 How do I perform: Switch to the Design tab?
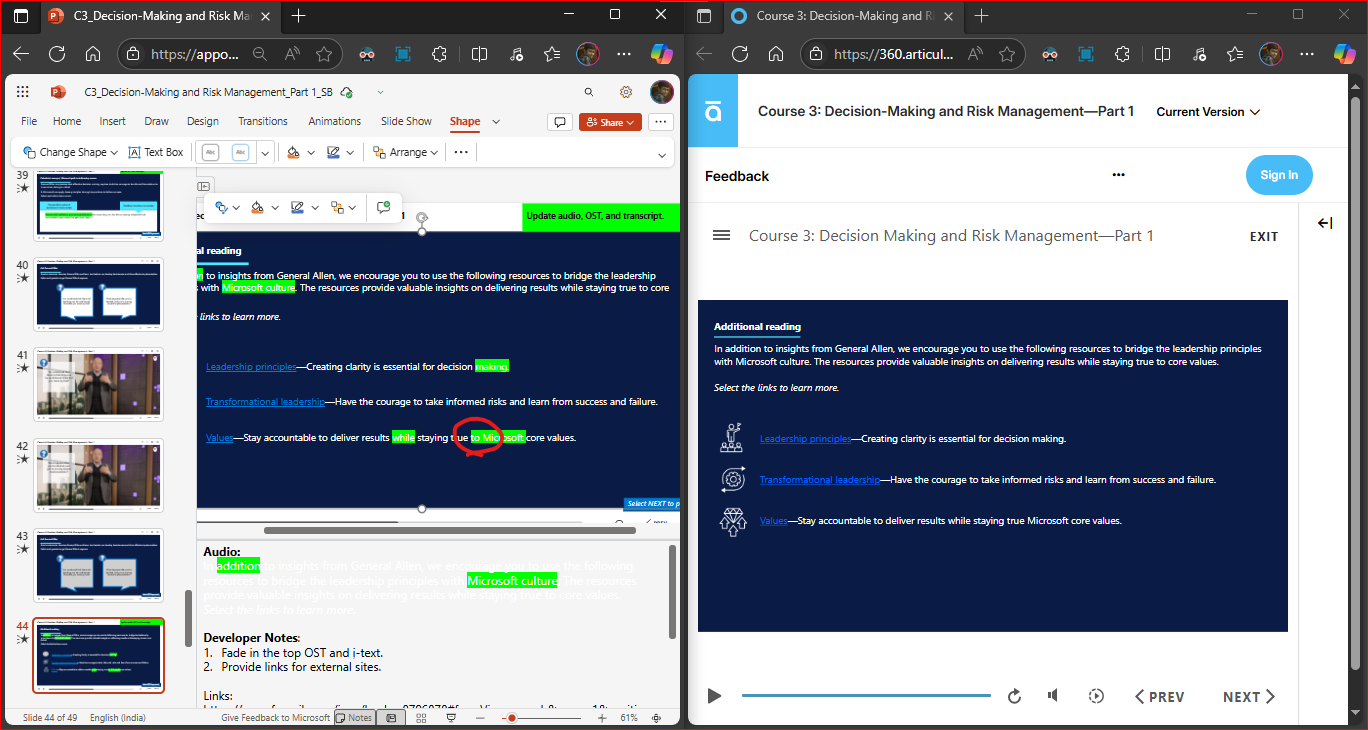point(202,121)
